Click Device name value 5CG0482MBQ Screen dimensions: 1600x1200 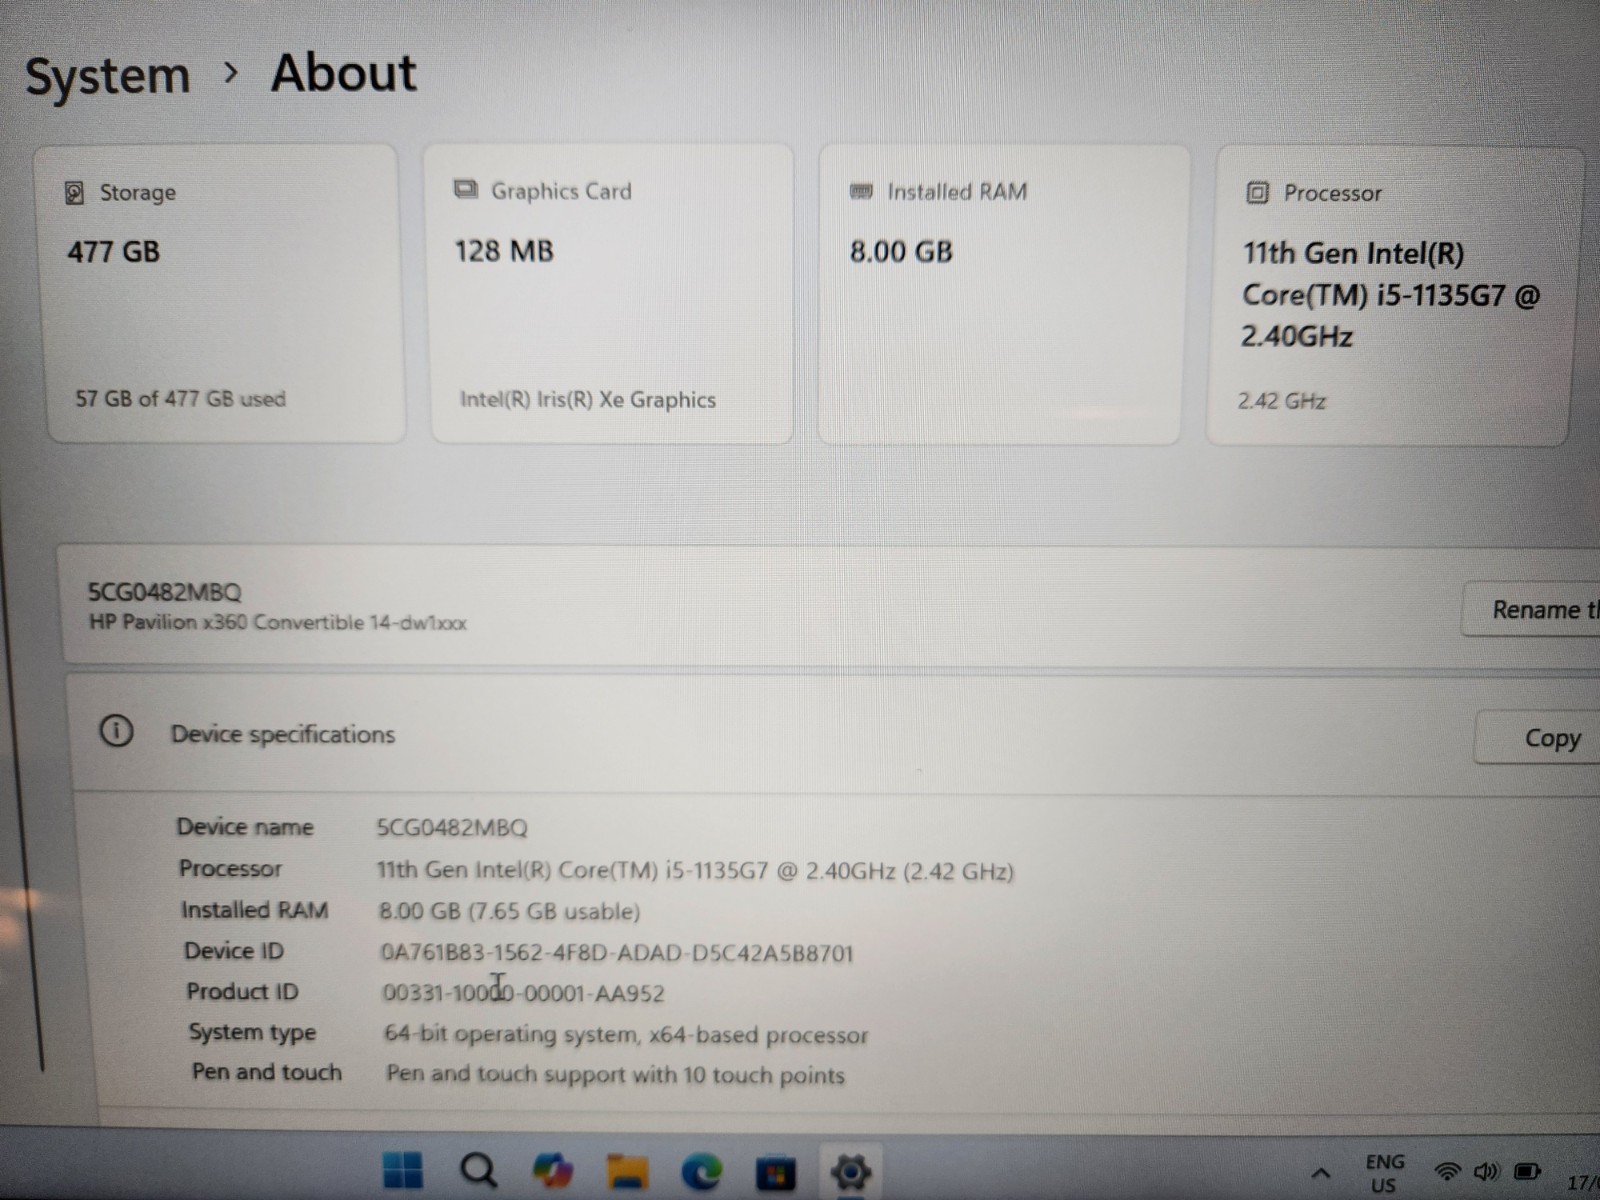pyautogui.click(x=452, y=828)
